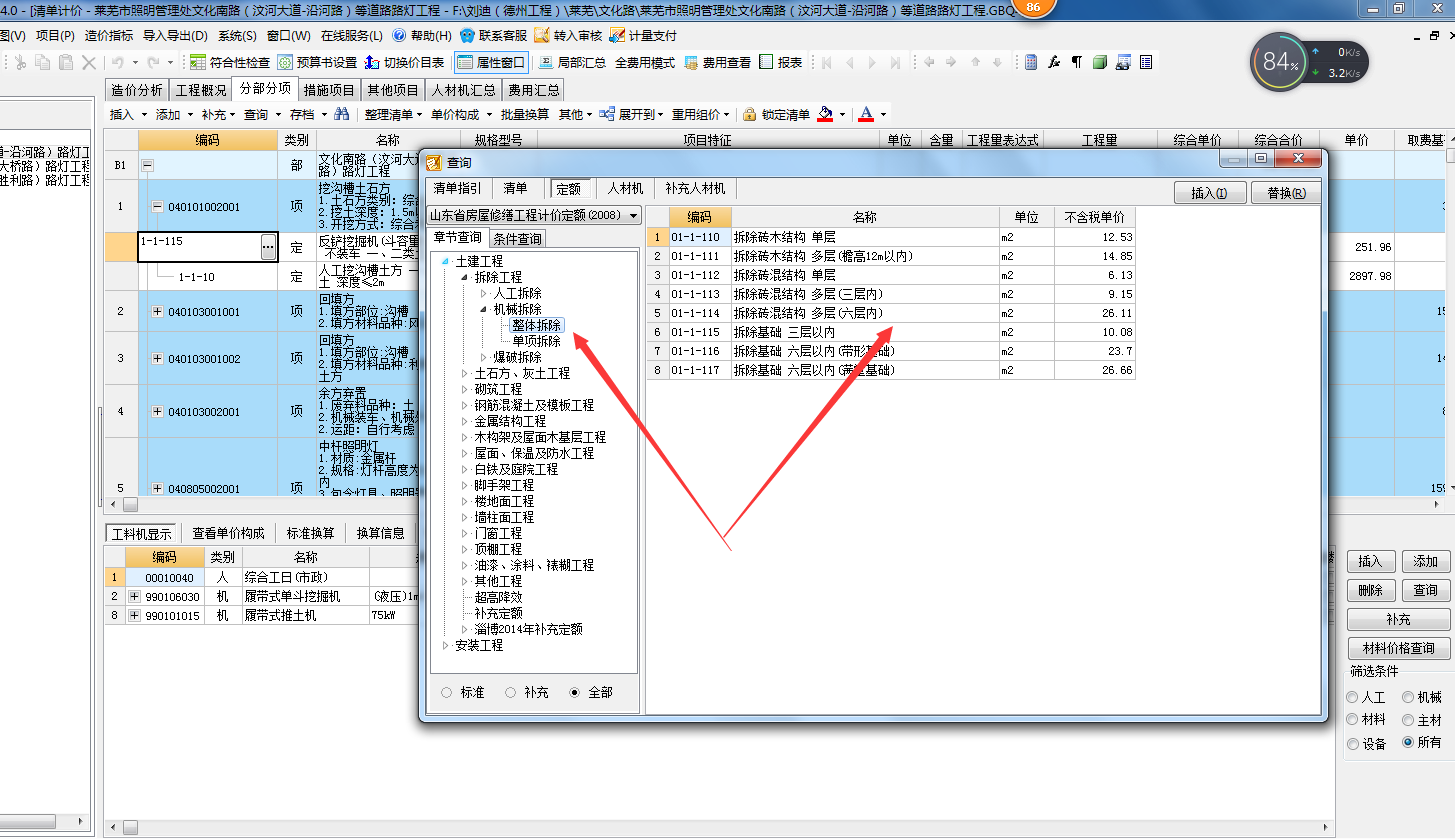
Task: Select the 补充 radio button in query dialog
Action: click(511, 692)
